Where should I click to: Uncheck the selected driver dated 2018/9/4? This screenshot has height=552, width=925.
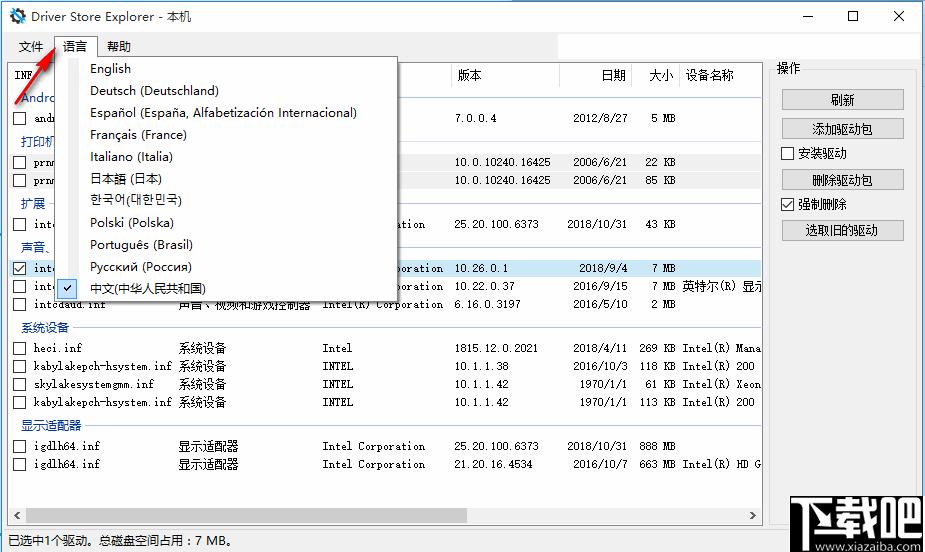(x=19, y=268)
